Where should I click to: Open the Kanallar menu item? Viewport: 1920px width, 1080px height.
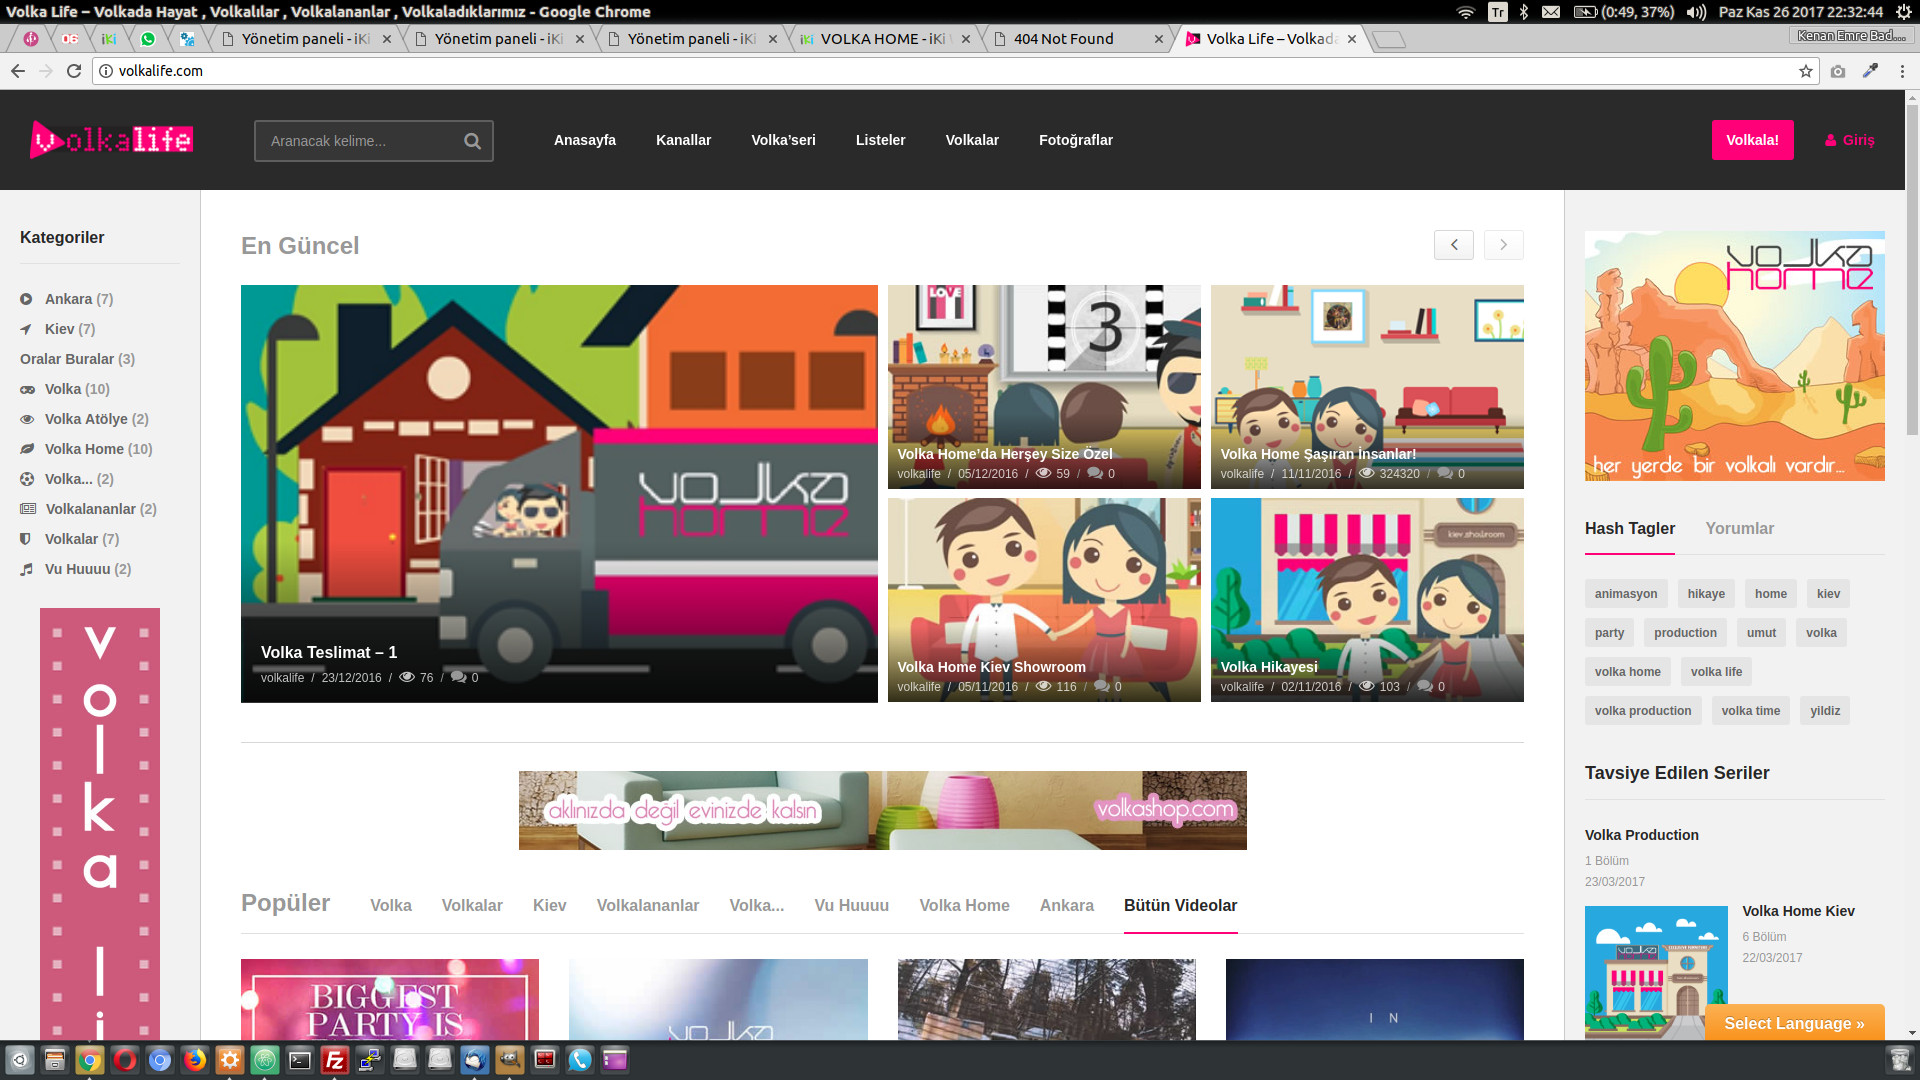click(684, 140)
